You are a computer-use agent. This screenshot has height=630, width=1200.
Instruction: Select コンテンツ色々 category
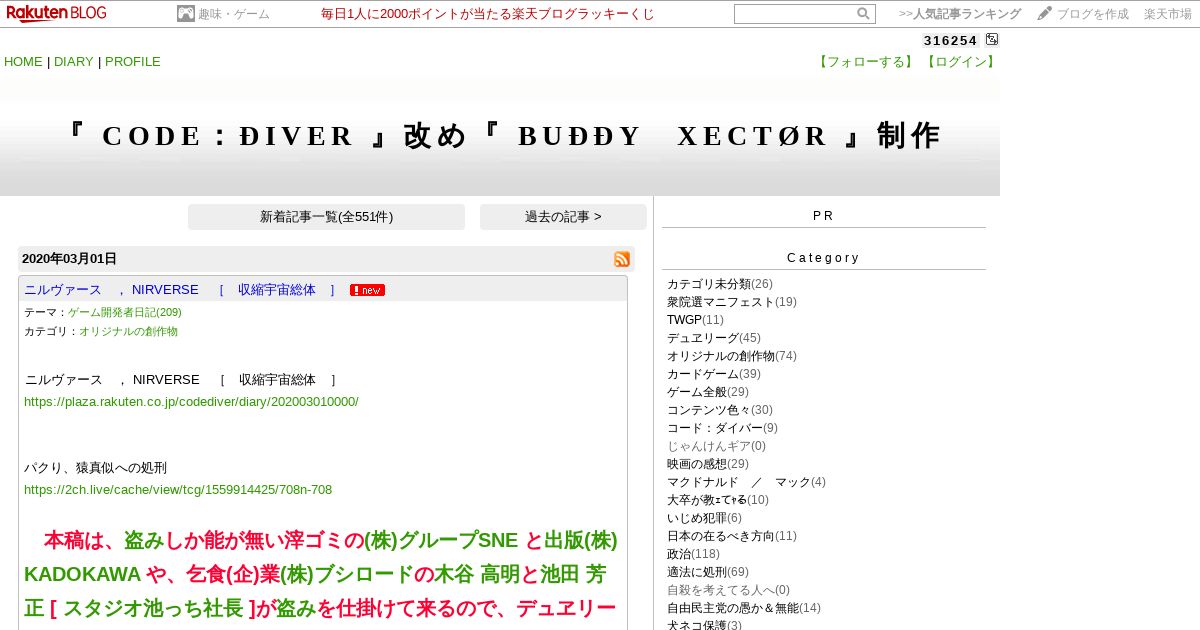pos(709,410)
